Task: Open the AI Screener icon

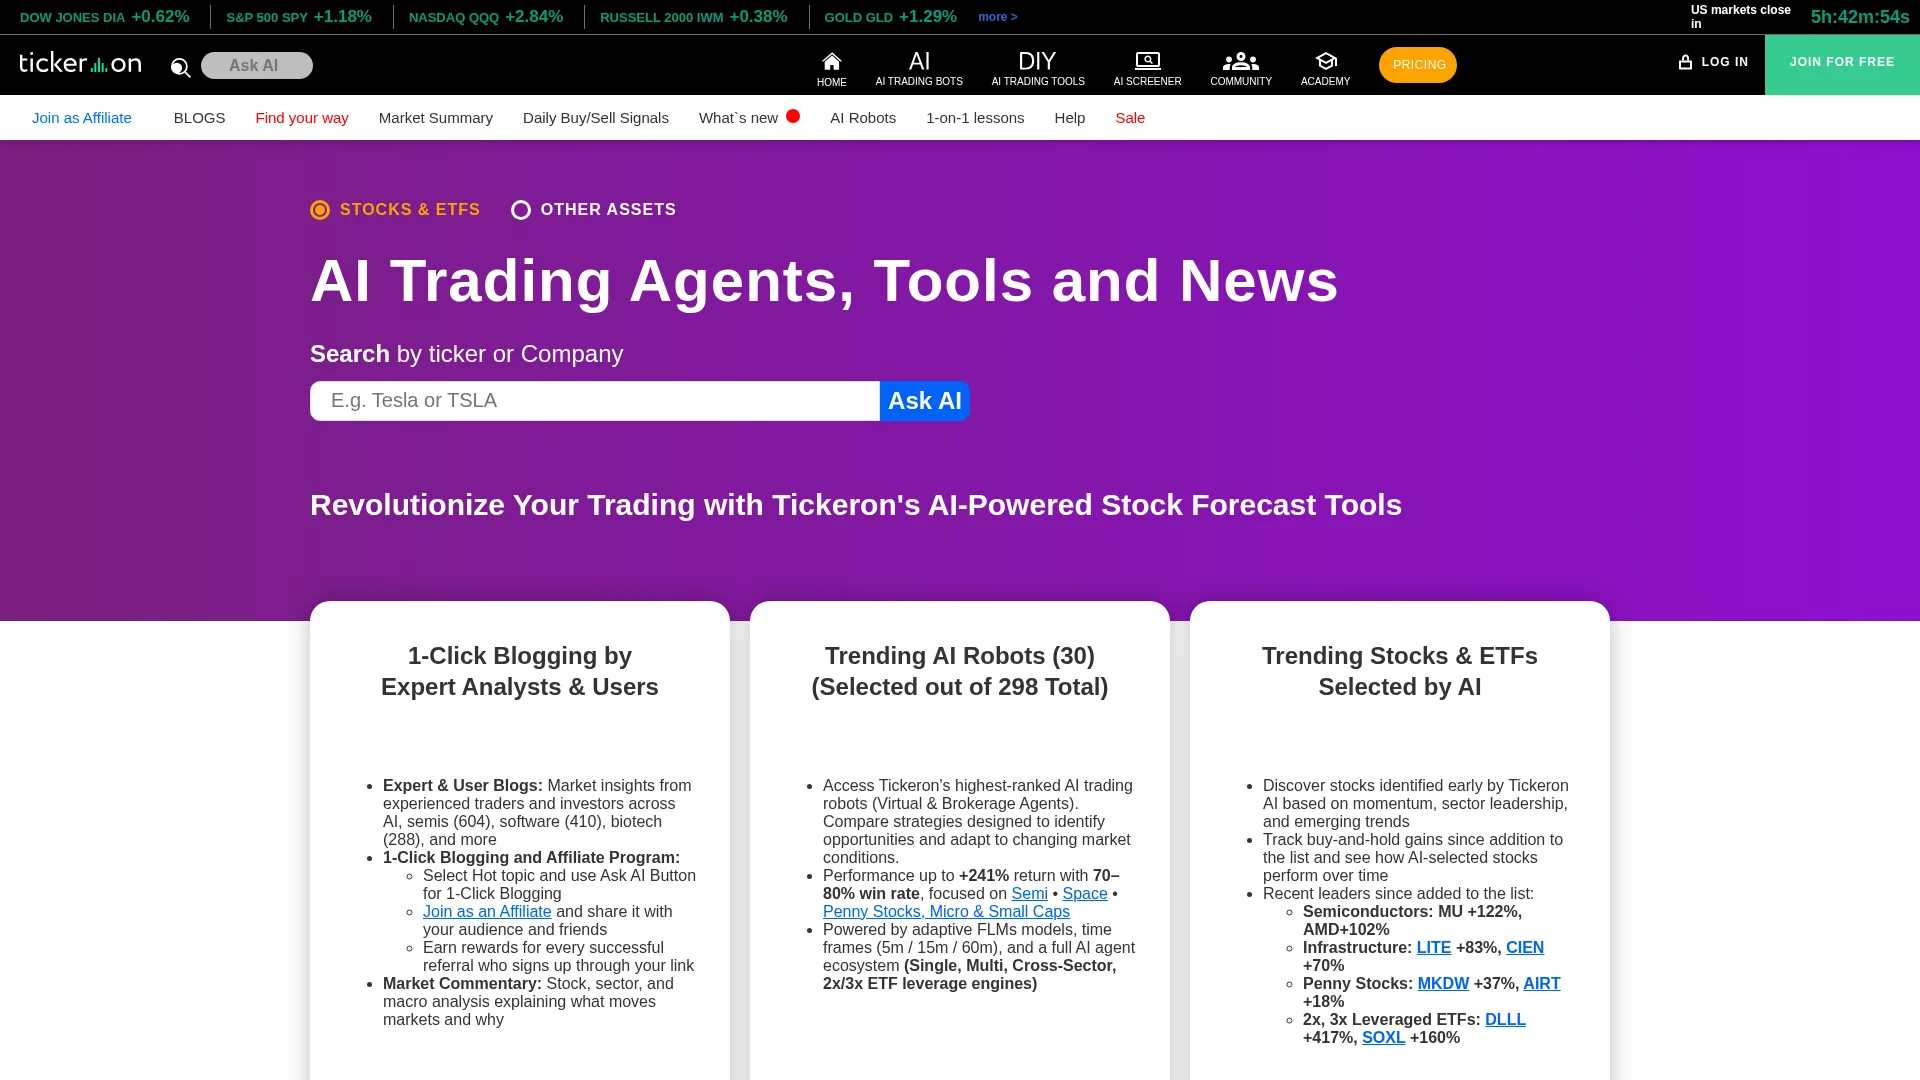Action: point(1147,61)
